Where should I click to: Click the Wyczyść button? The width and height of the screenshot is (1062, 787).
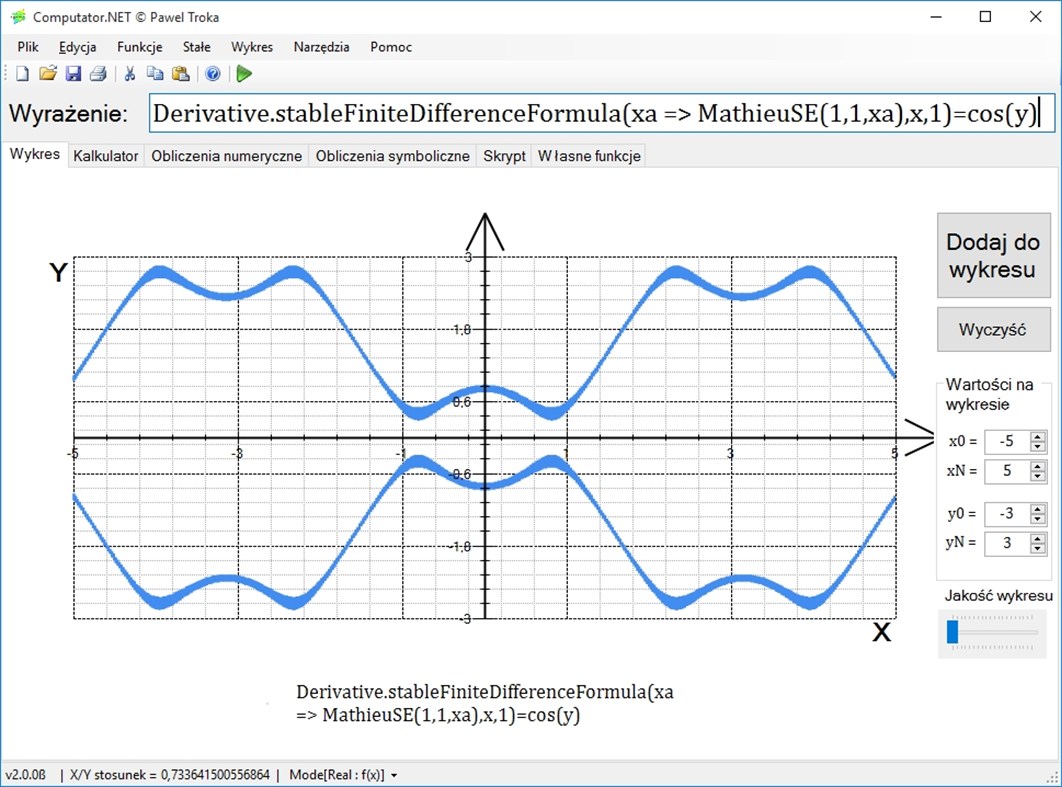coord(993,330)
